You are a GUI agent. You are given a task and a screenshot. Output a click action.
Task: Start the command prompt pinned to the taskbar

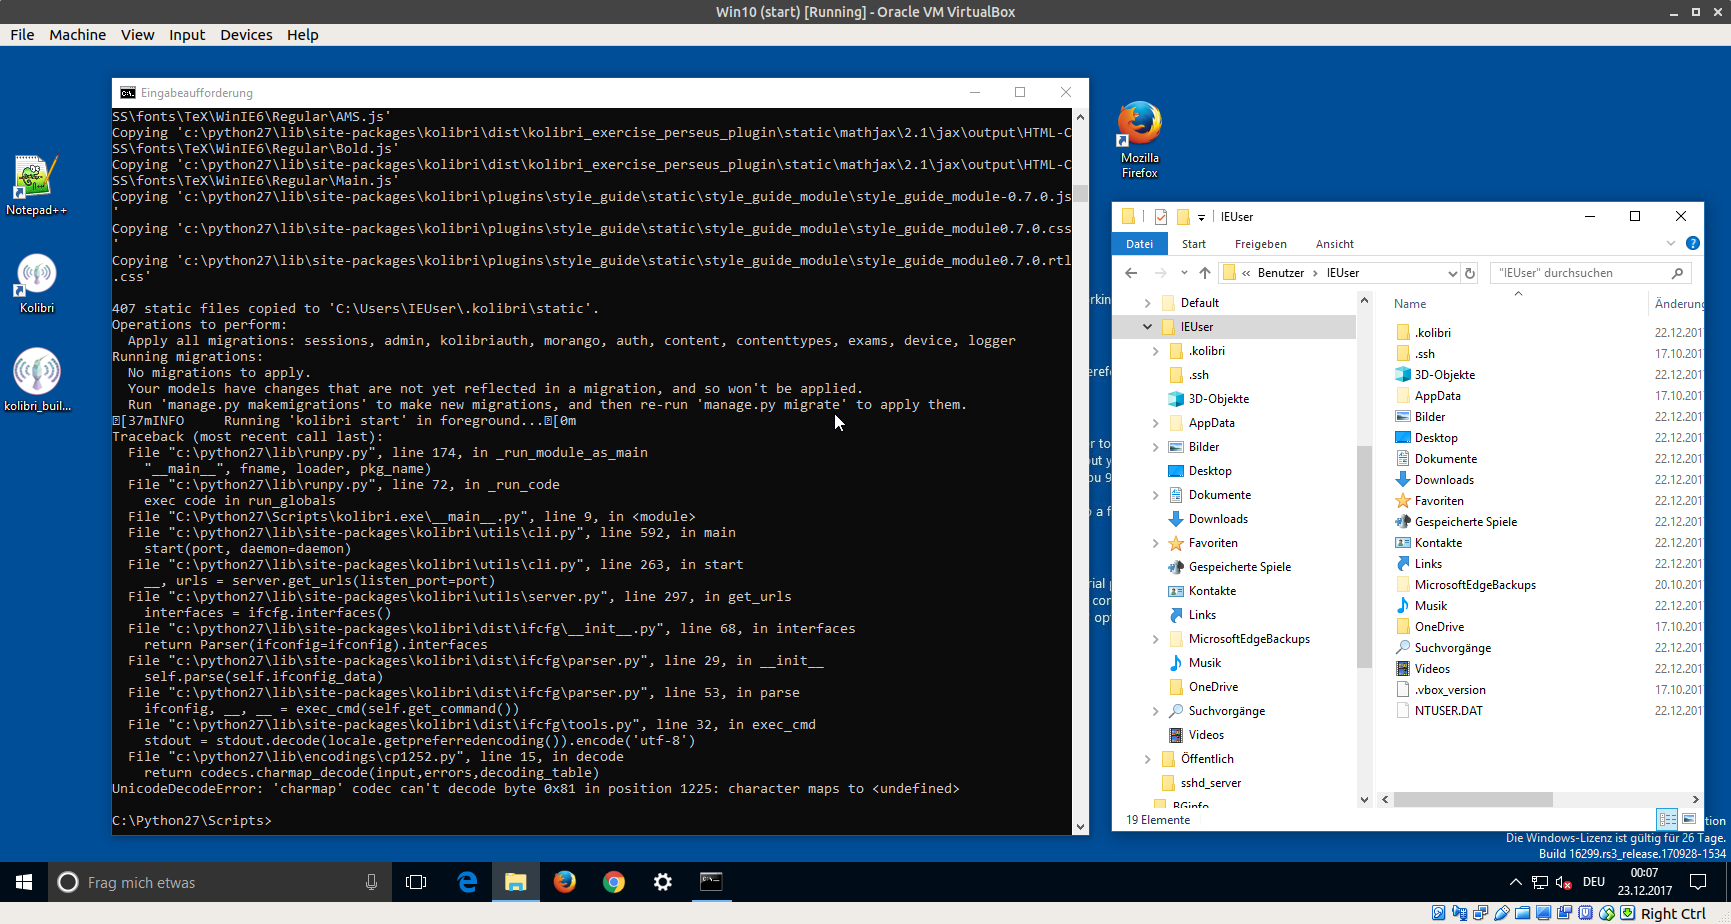712,882
